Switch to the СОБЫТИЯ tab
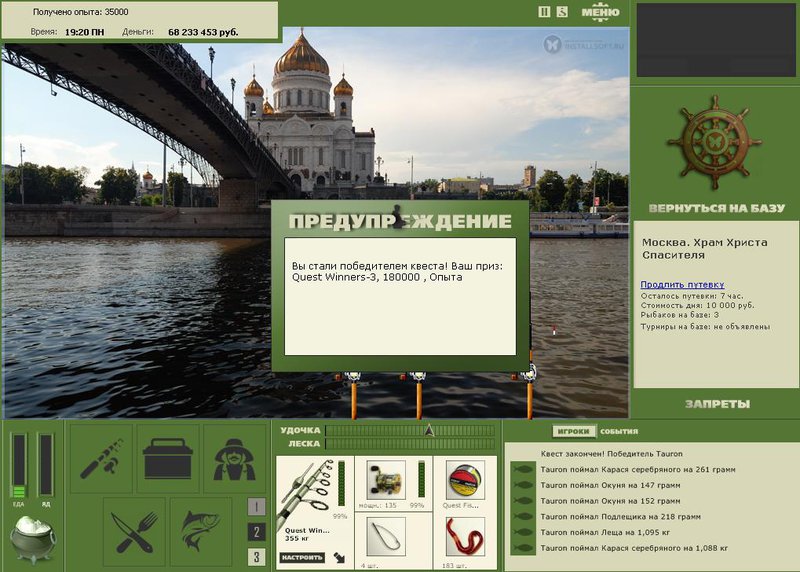This screenshot has height=572, width=800. [619, 432]
